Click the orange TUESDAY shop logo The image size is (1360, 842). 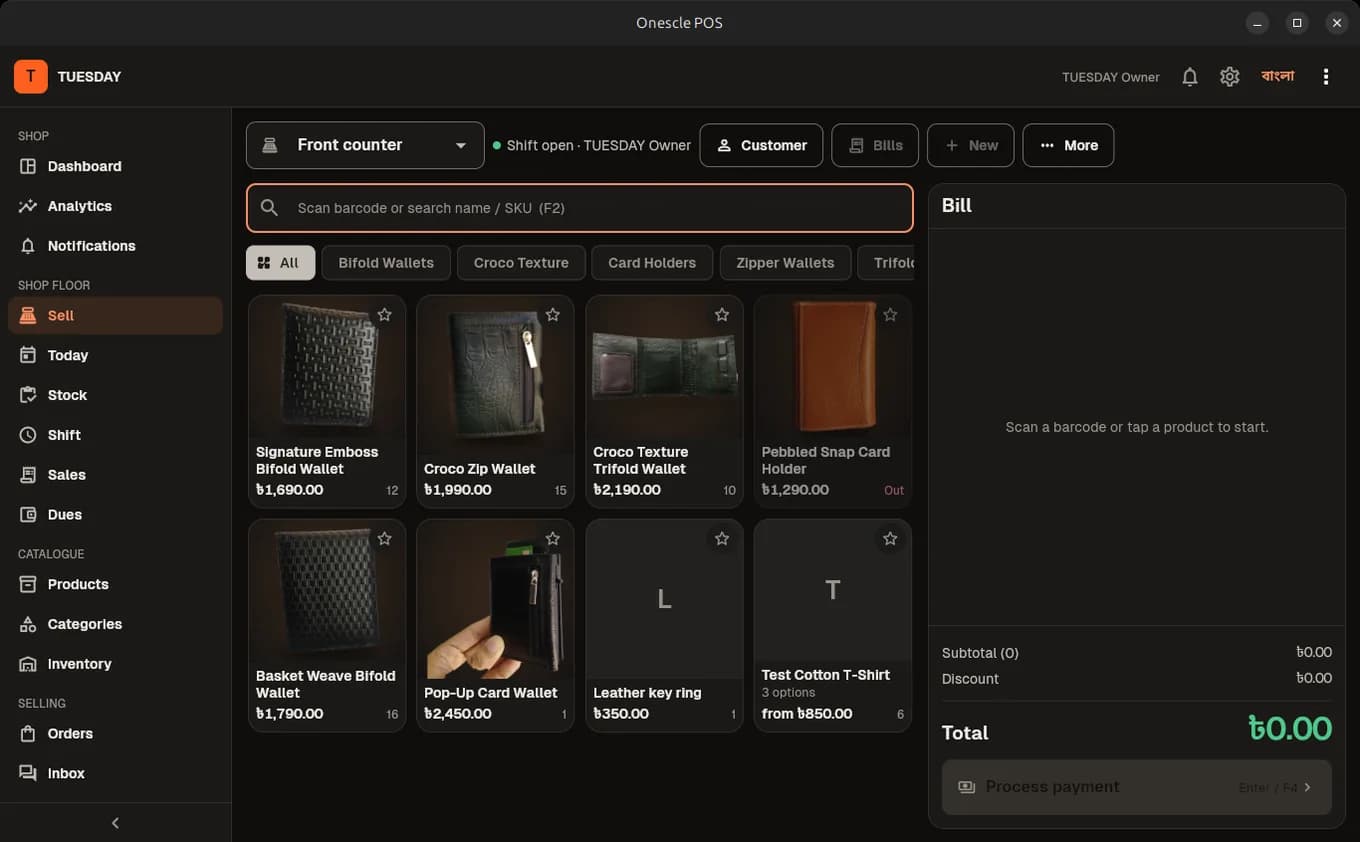[31, 76]
